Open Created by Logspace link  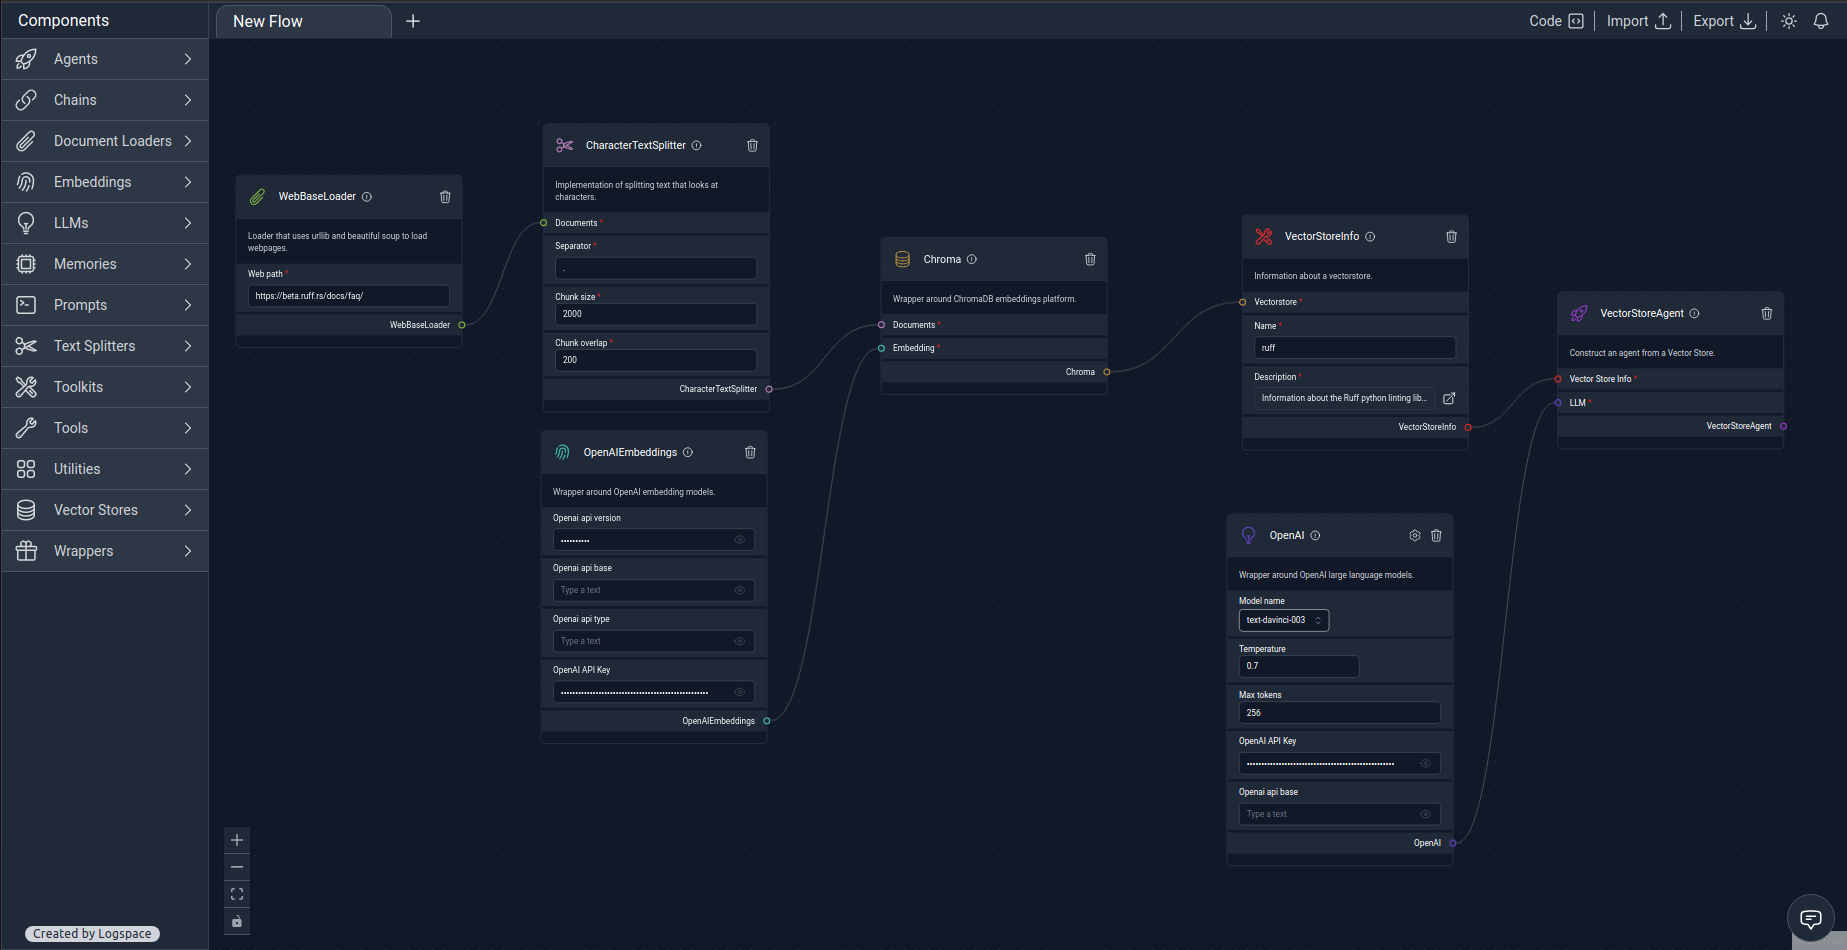point(92,934)
